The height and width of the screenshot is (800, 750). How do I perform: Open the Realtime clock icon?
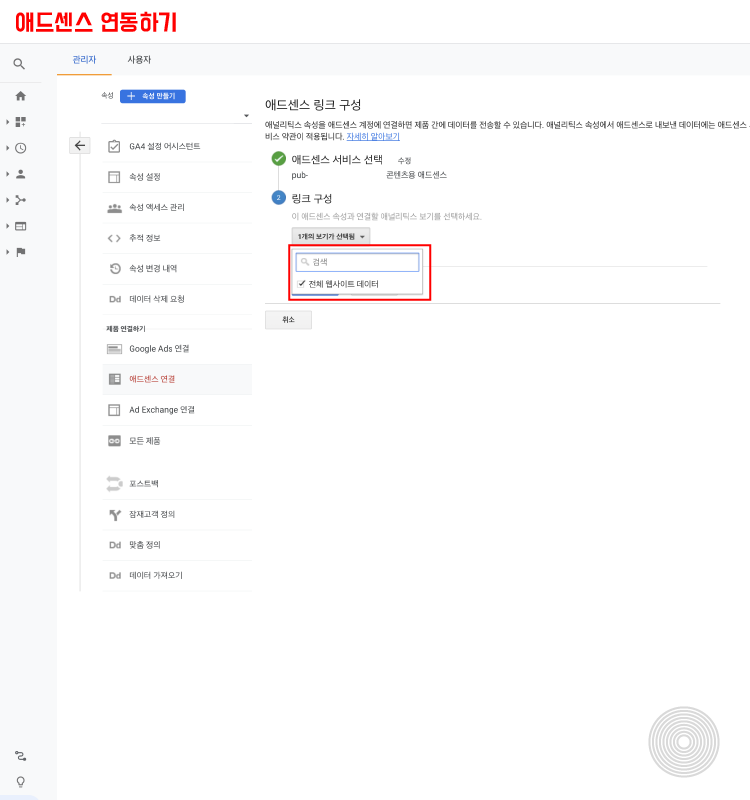coord(20,148)
